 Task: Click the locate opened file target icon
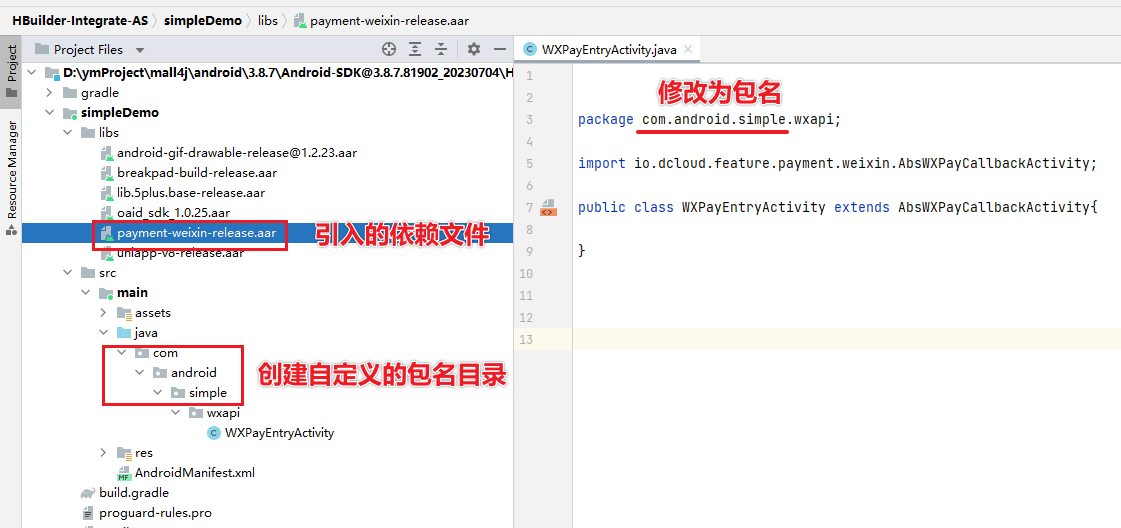coord(389,49)
